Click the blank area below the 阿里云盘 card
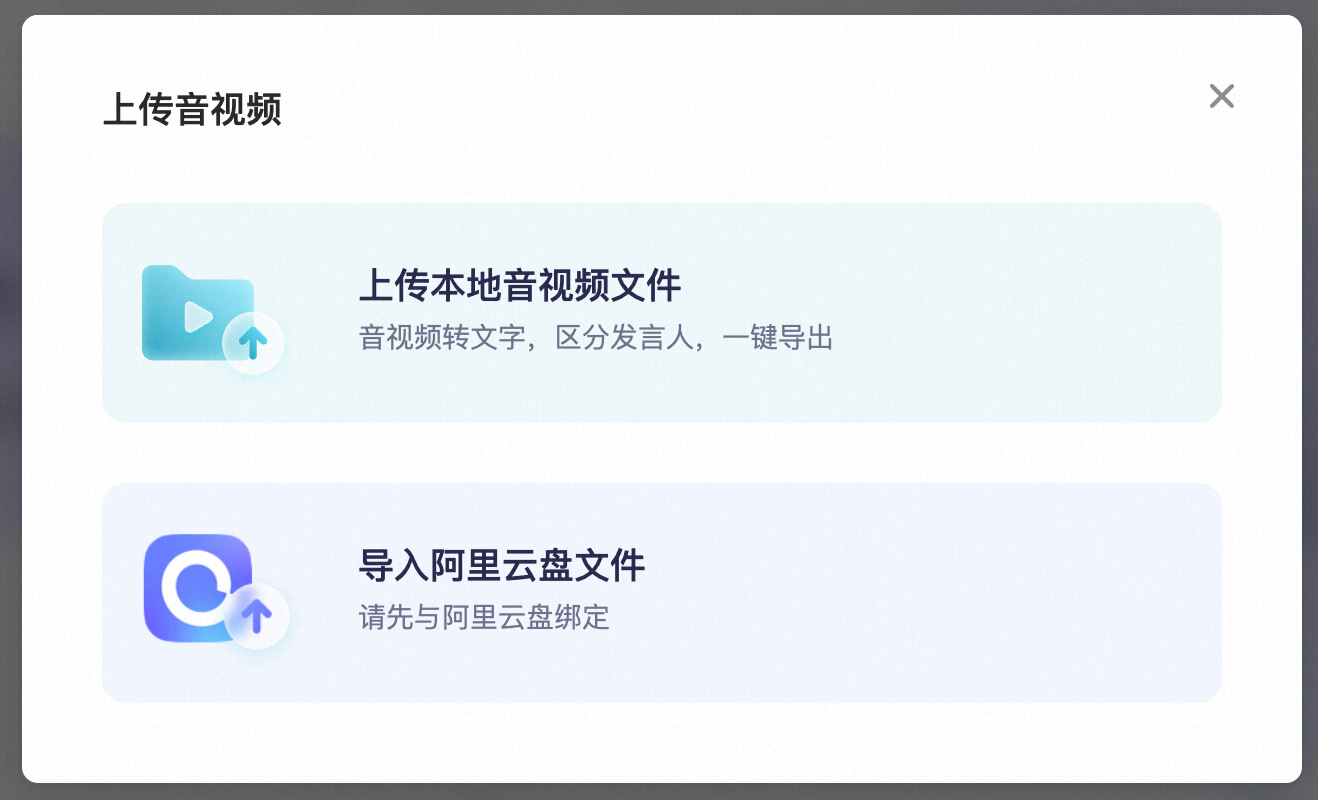The image size is (1318, 800). [662, 742]
